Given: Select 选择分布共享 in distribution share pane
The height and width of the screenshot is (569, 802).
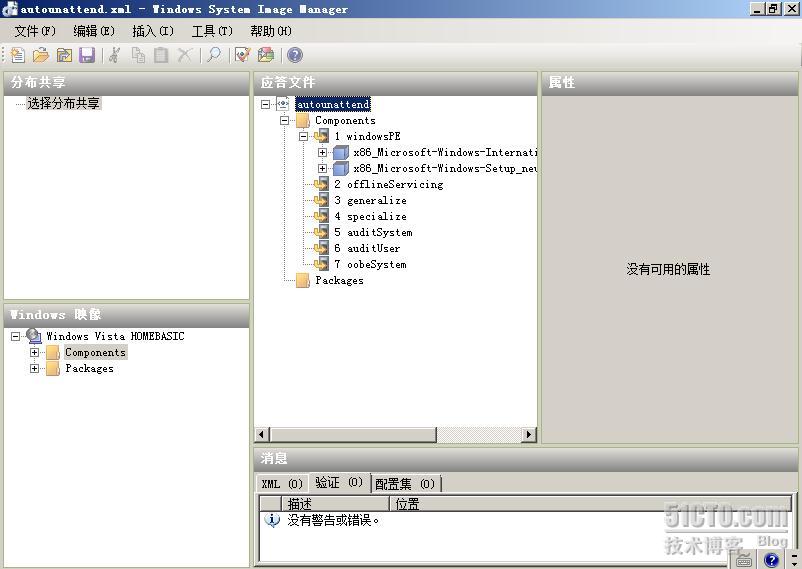Looking at the screenshot, I should click(63, 103).
